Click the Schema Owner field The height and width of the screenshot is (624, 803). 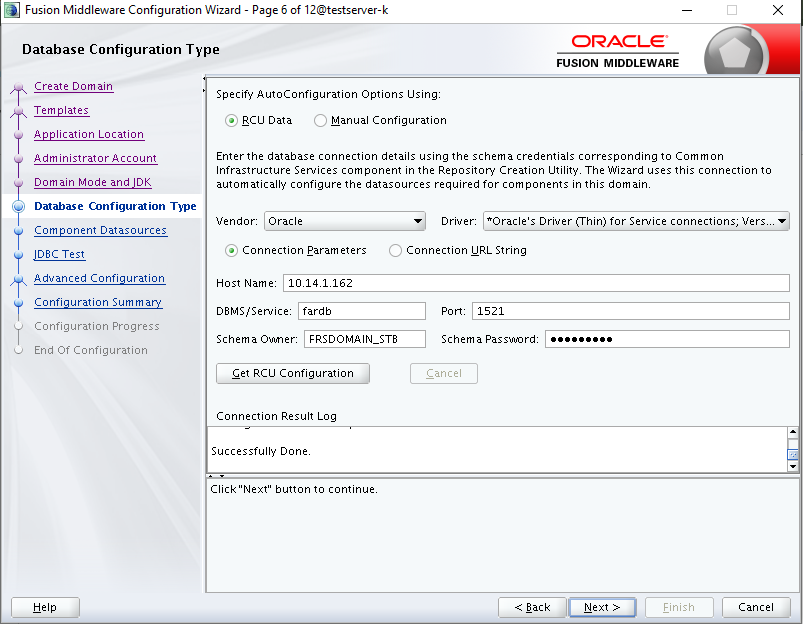click(365, 339)
